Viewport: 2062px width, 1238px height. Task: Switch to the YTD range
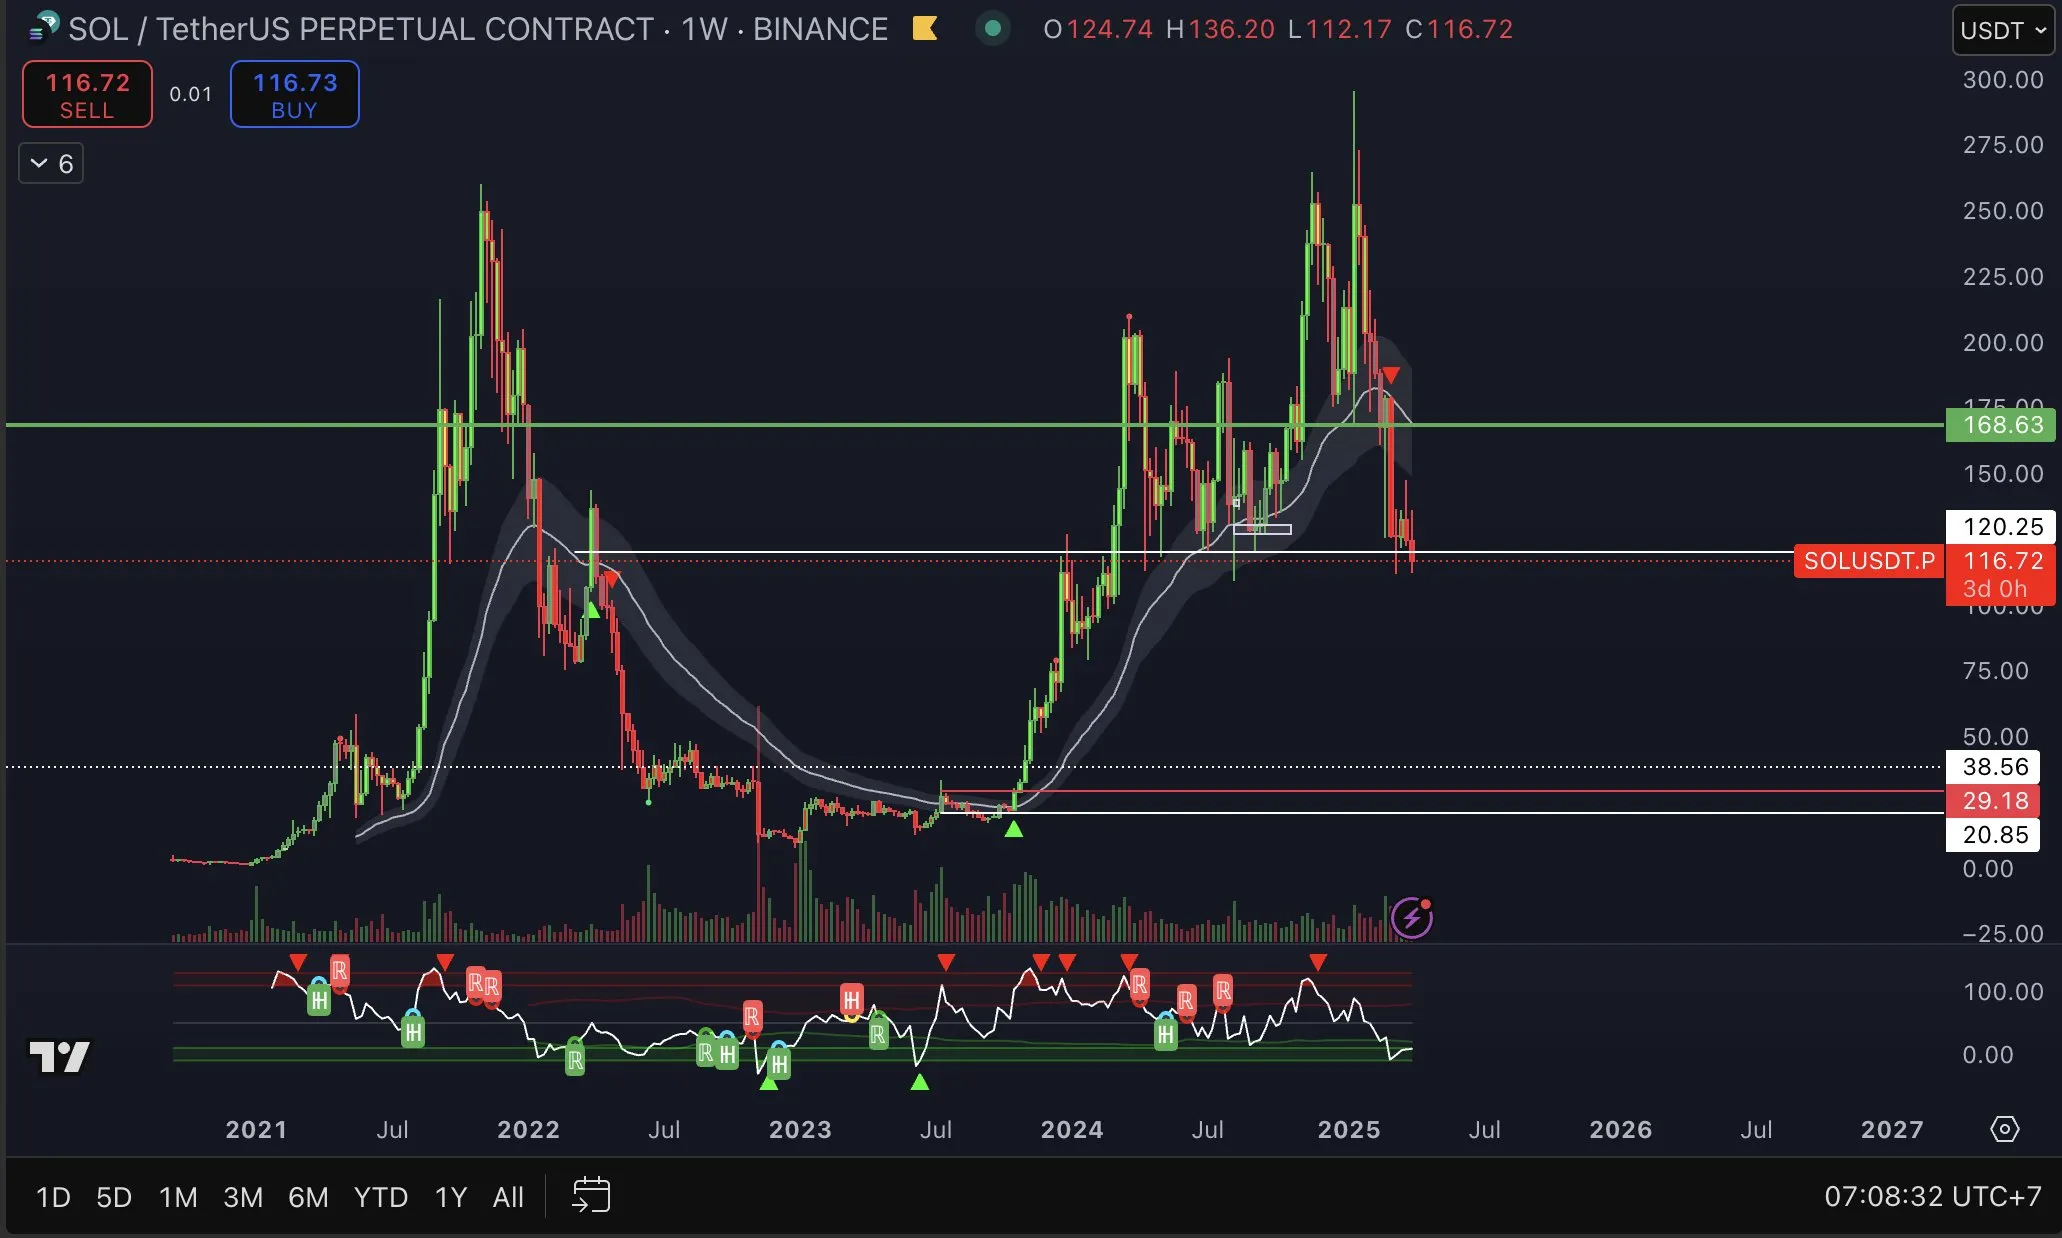click(380, 1196)
